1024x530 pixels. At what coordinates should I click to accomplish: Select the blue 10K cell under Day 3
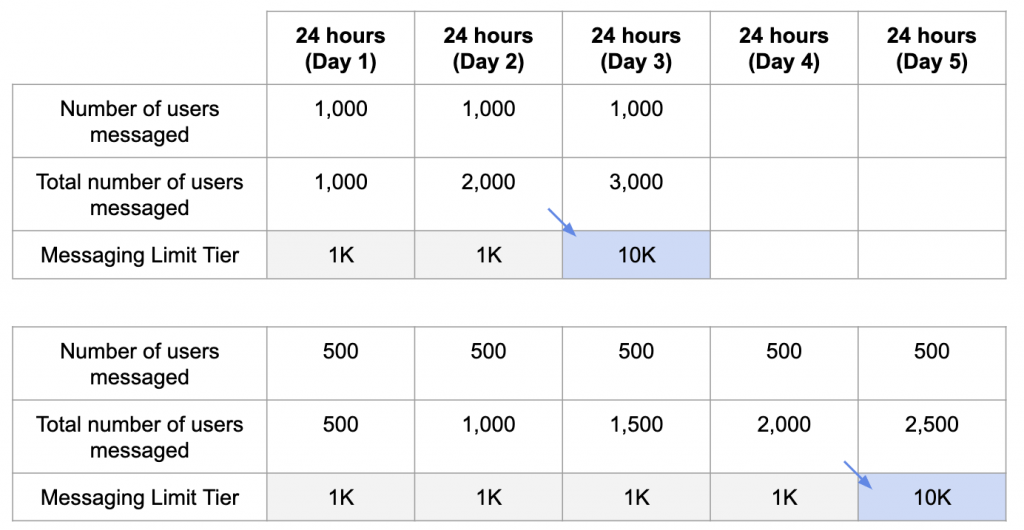coord(636,255)
